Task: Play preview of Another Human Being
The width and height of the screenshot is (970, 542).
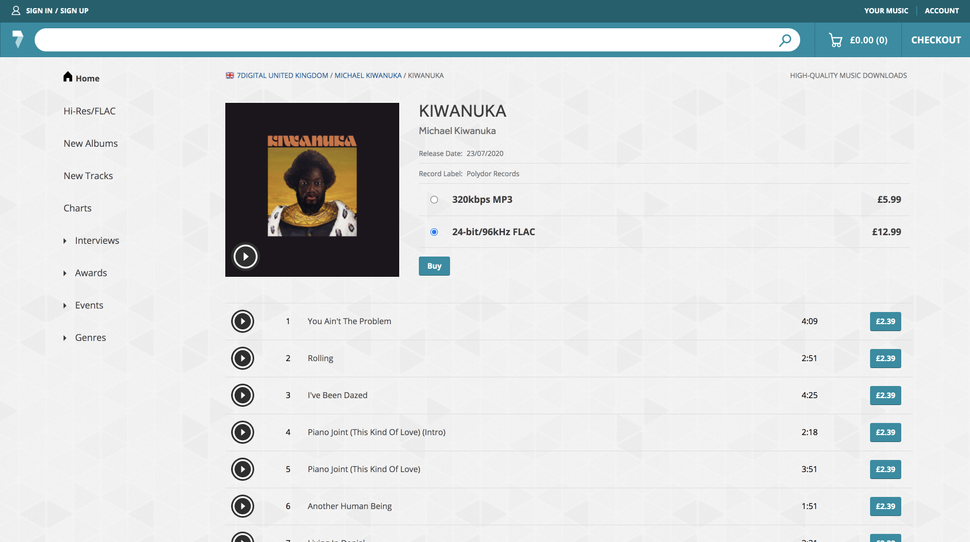Action: click(x=242, y=506)
